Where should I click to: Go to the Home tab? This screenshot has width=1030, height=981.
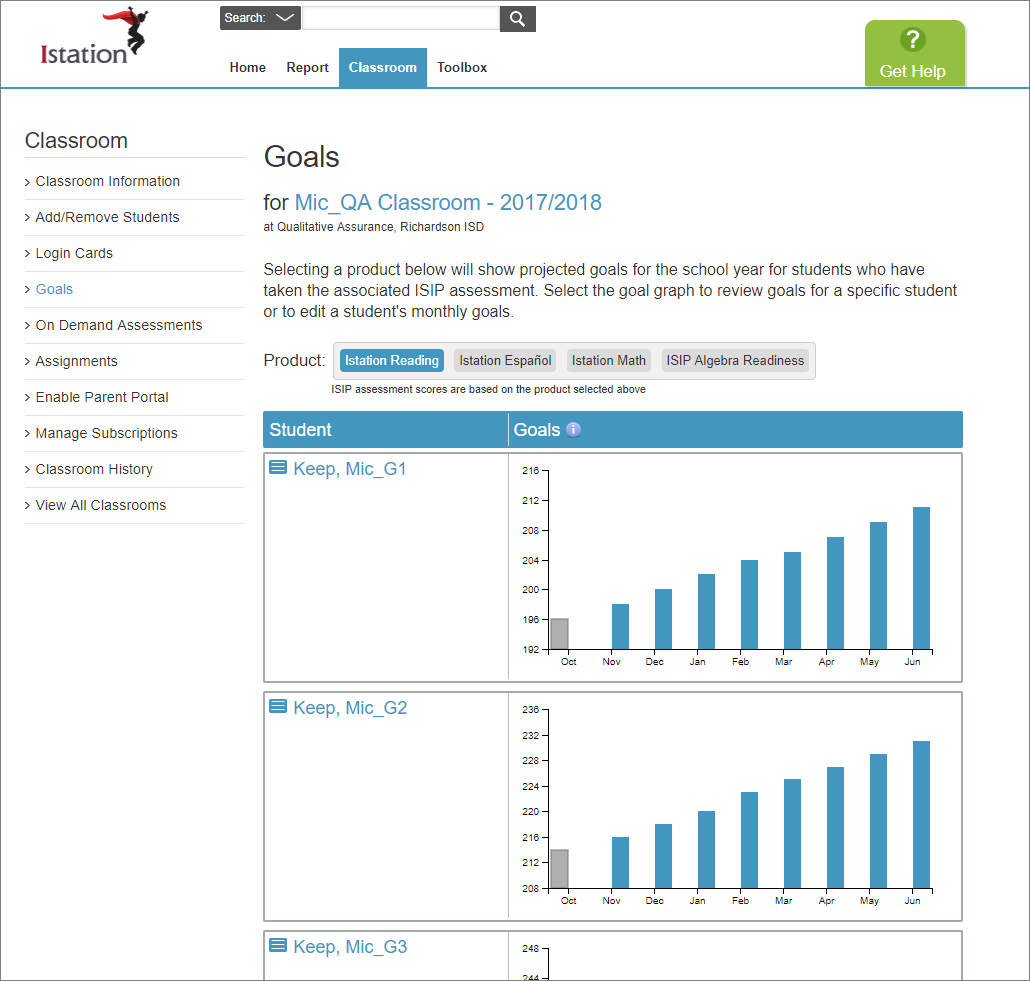click(x=248, y=67)
